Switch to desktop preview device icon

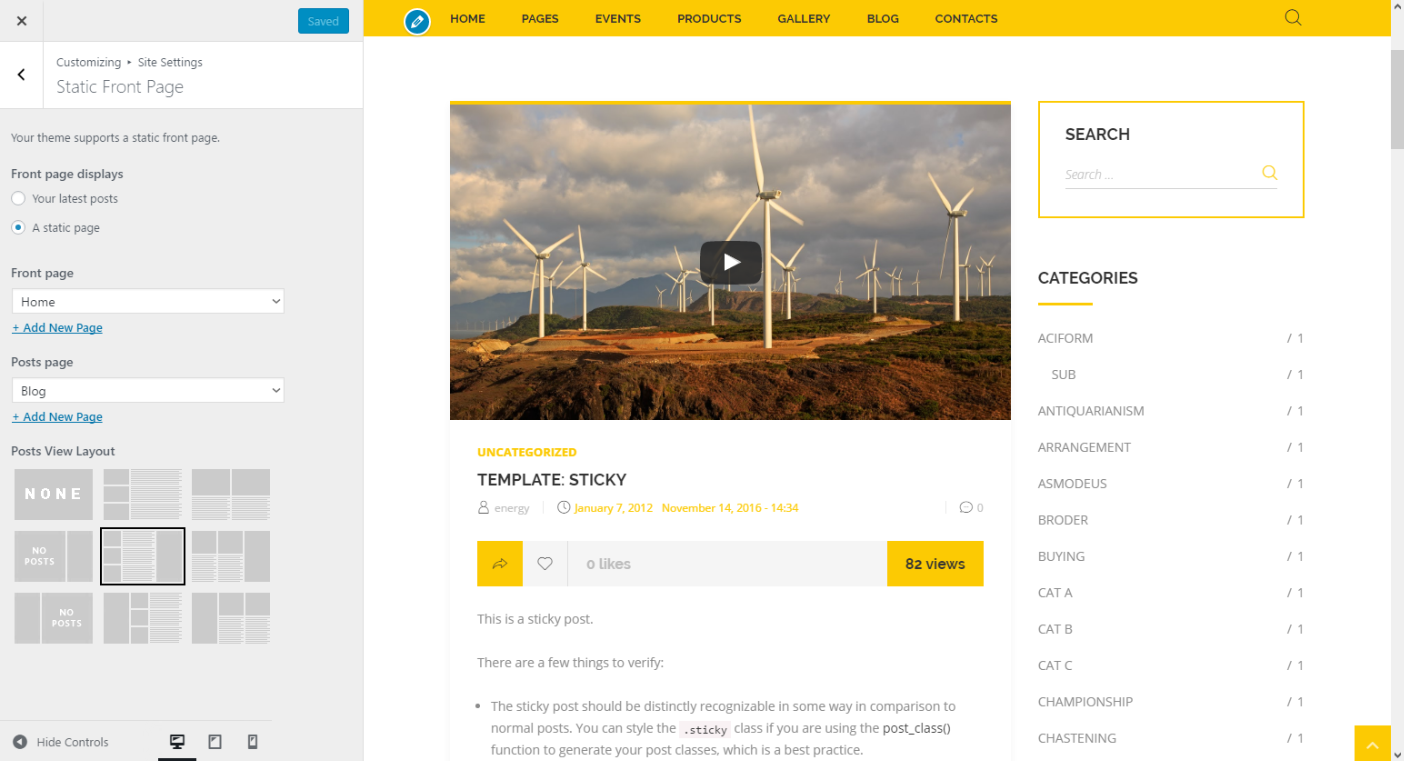[x=177, y=742]
